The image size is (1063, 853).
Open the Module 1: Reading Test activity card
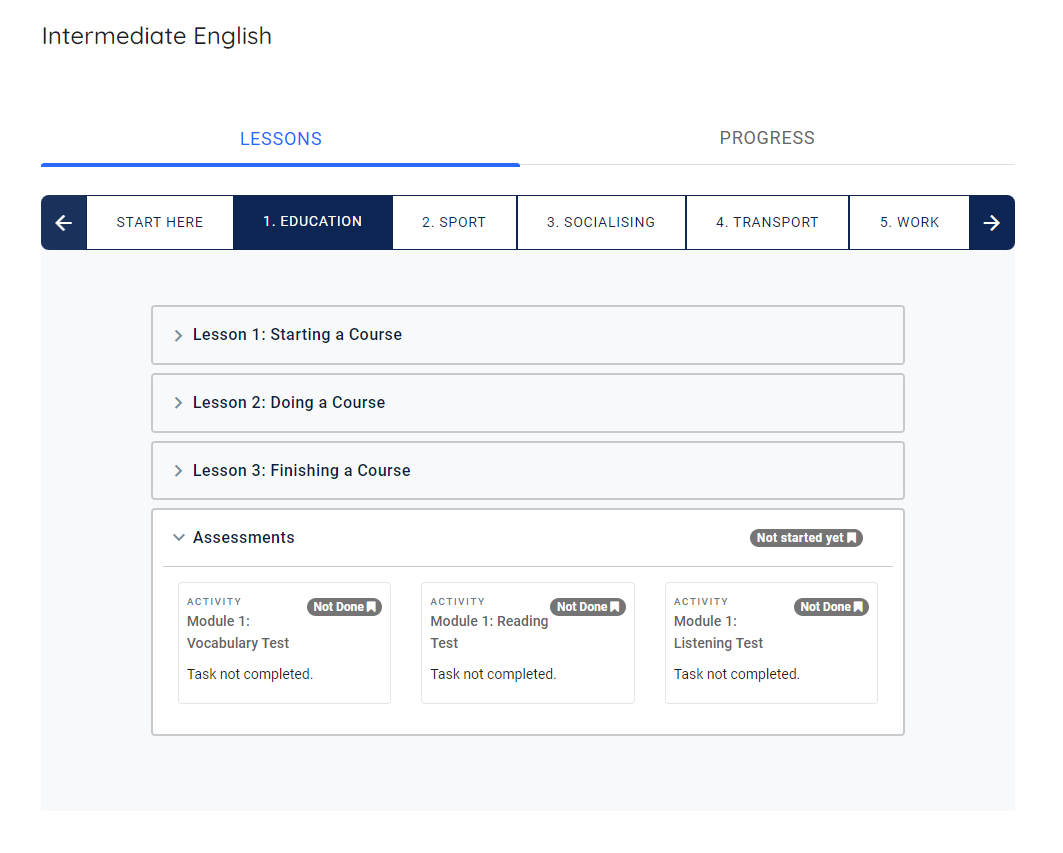pos(528,643)
